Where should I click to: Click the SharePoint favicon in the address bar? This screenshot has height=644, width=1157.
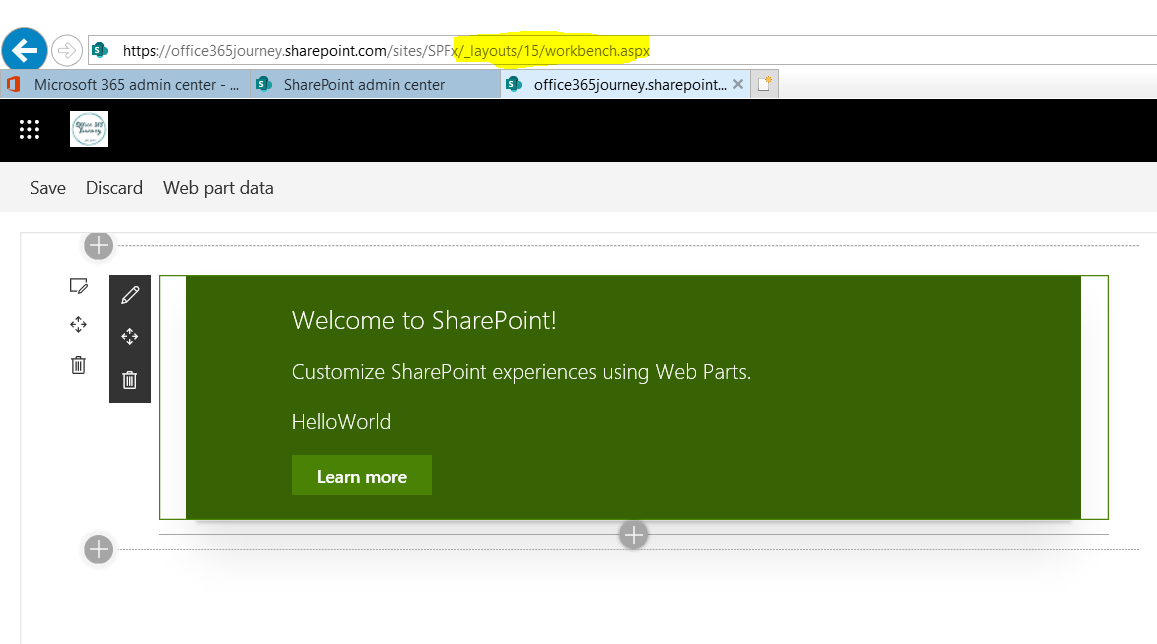100,50
